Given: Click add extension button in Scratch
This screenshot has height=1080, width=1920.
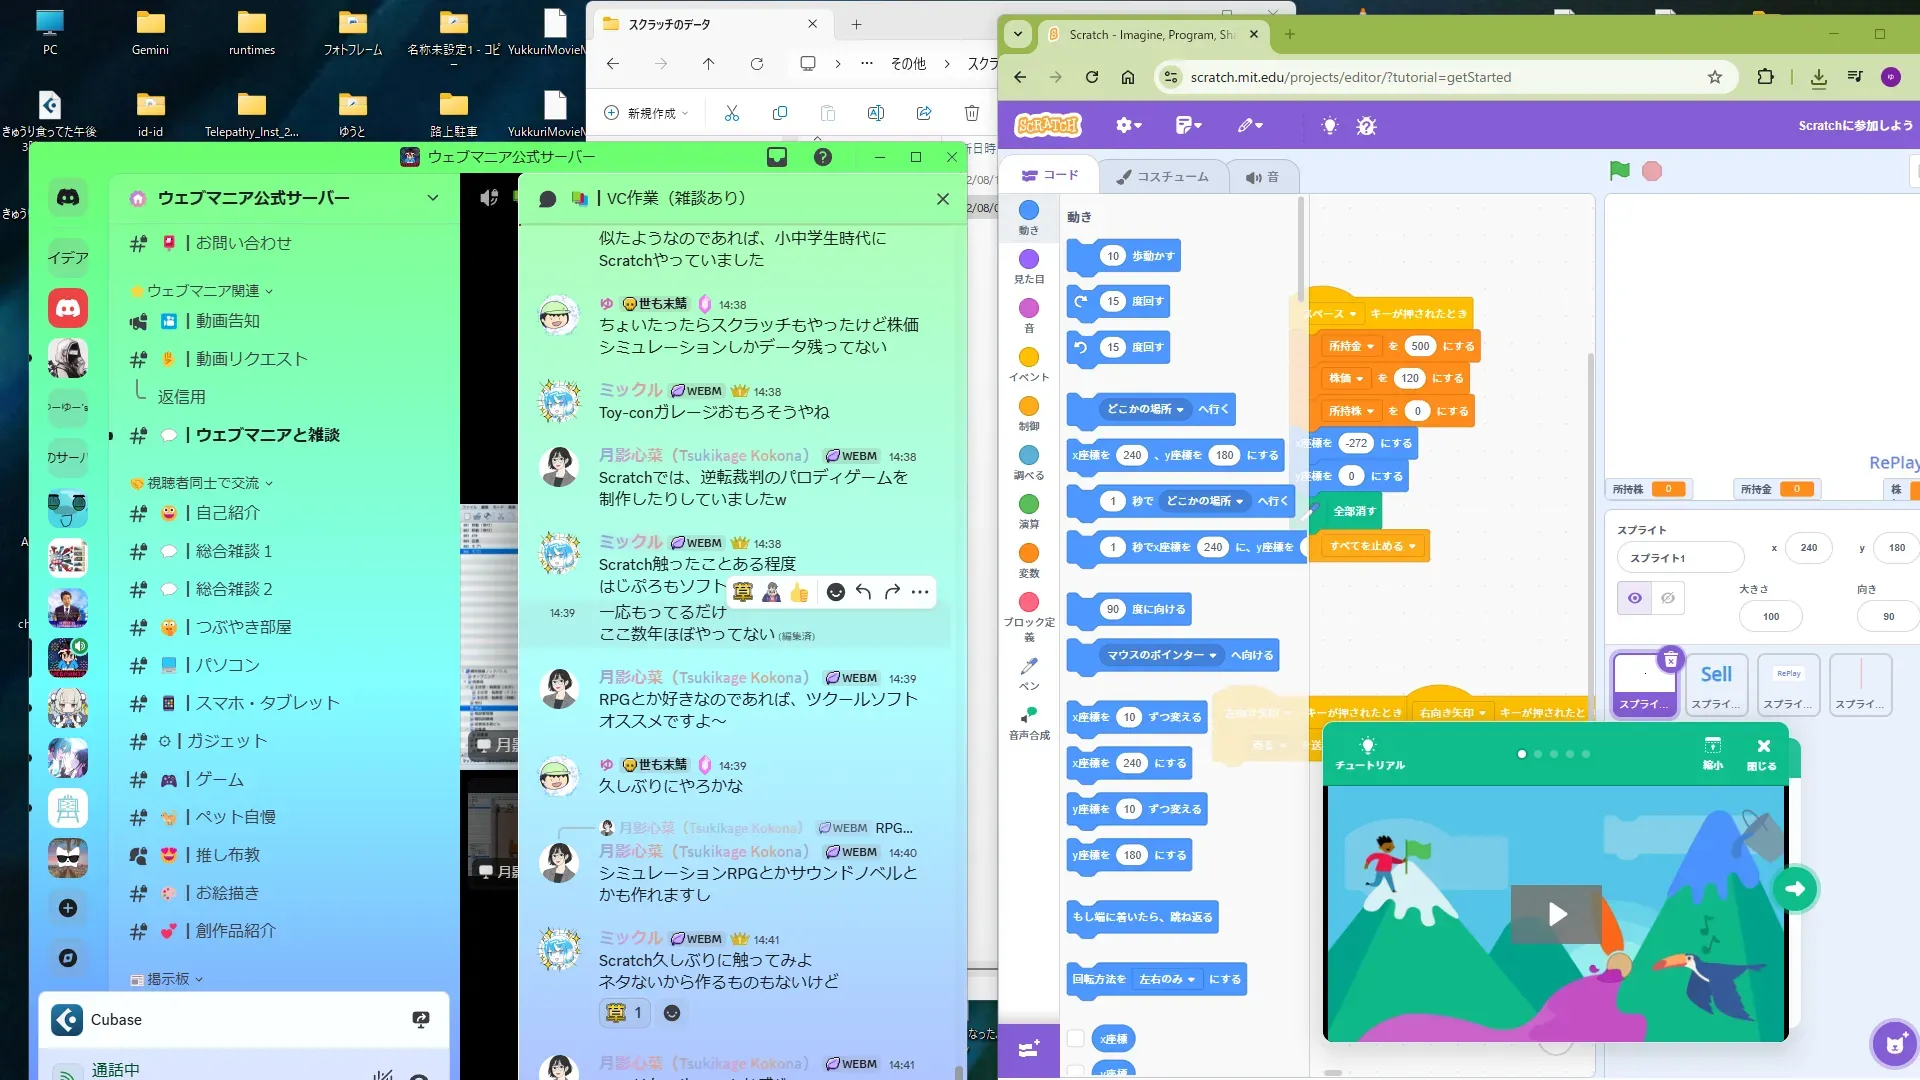Looking at the screenshot, I should click(x=1028, y=1050).
